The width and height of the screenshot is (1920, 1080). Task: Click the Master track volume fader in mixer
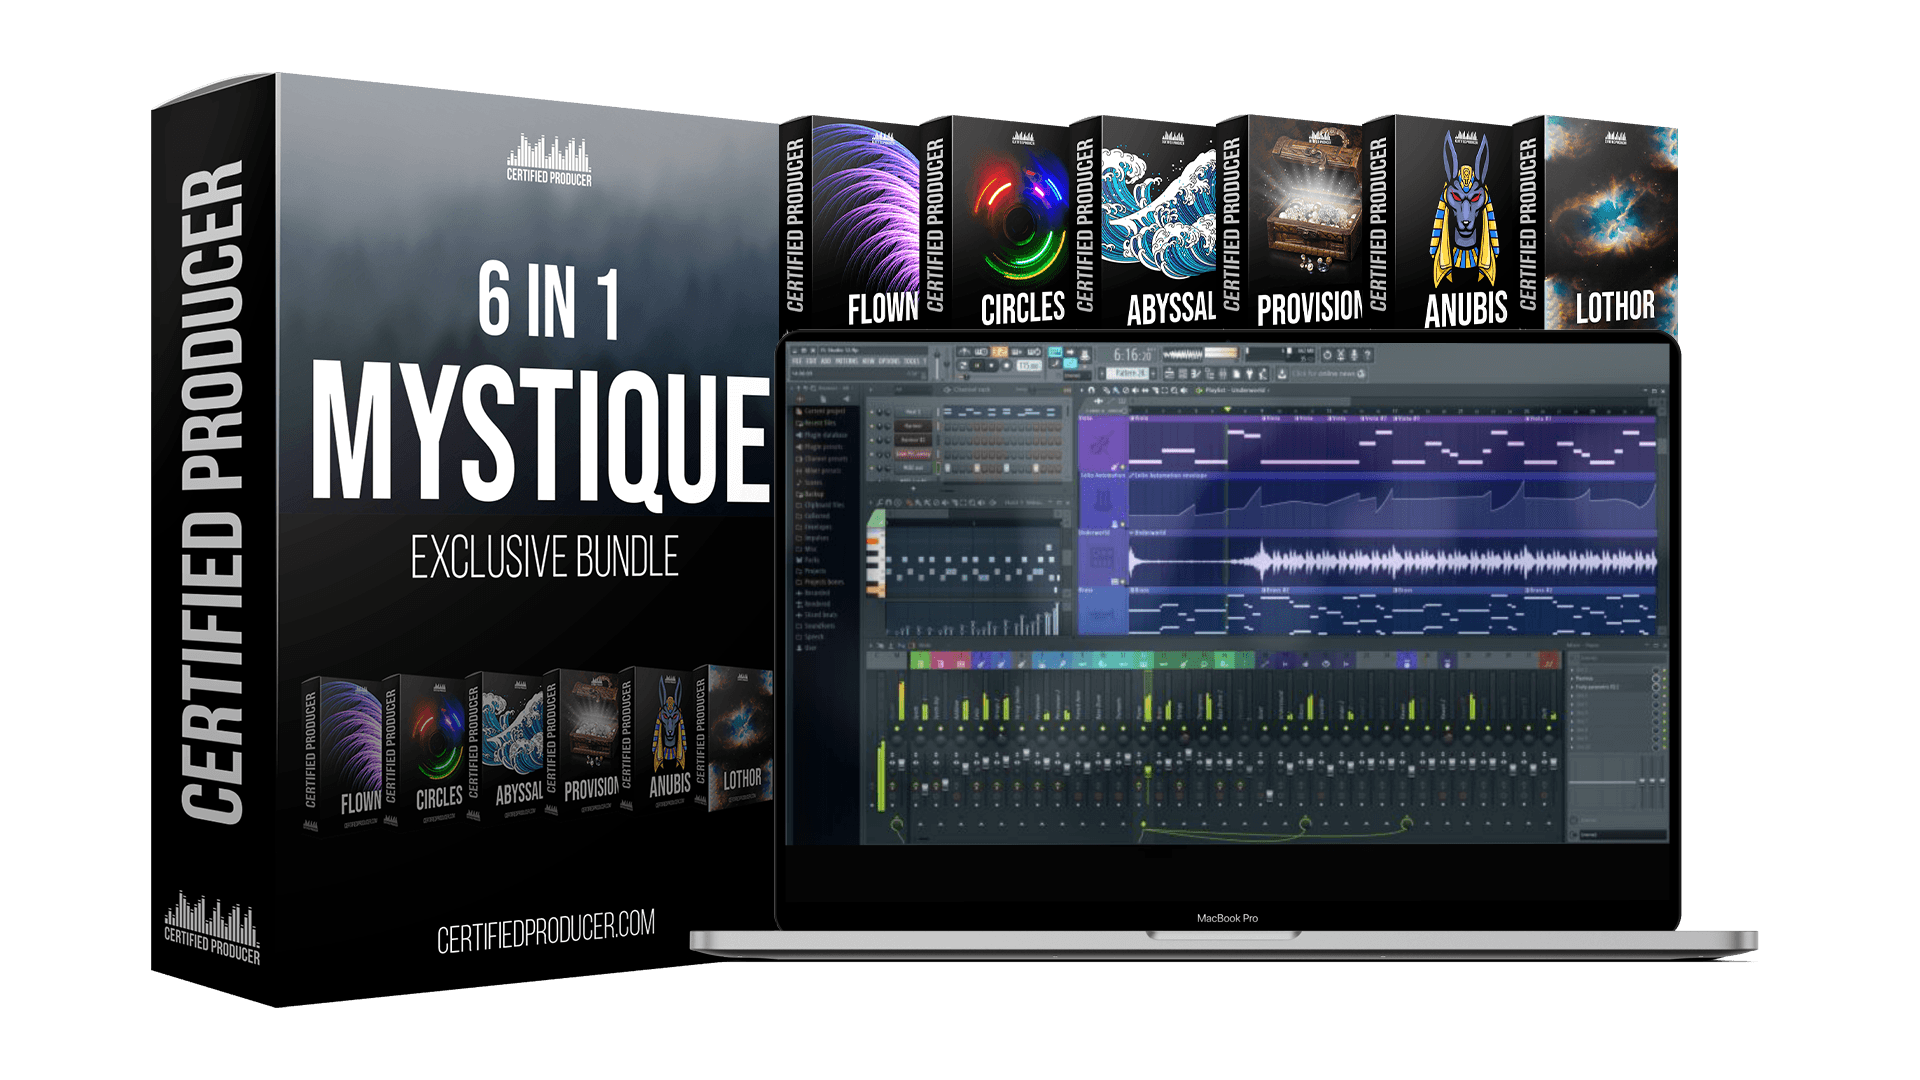pos(902,764)
